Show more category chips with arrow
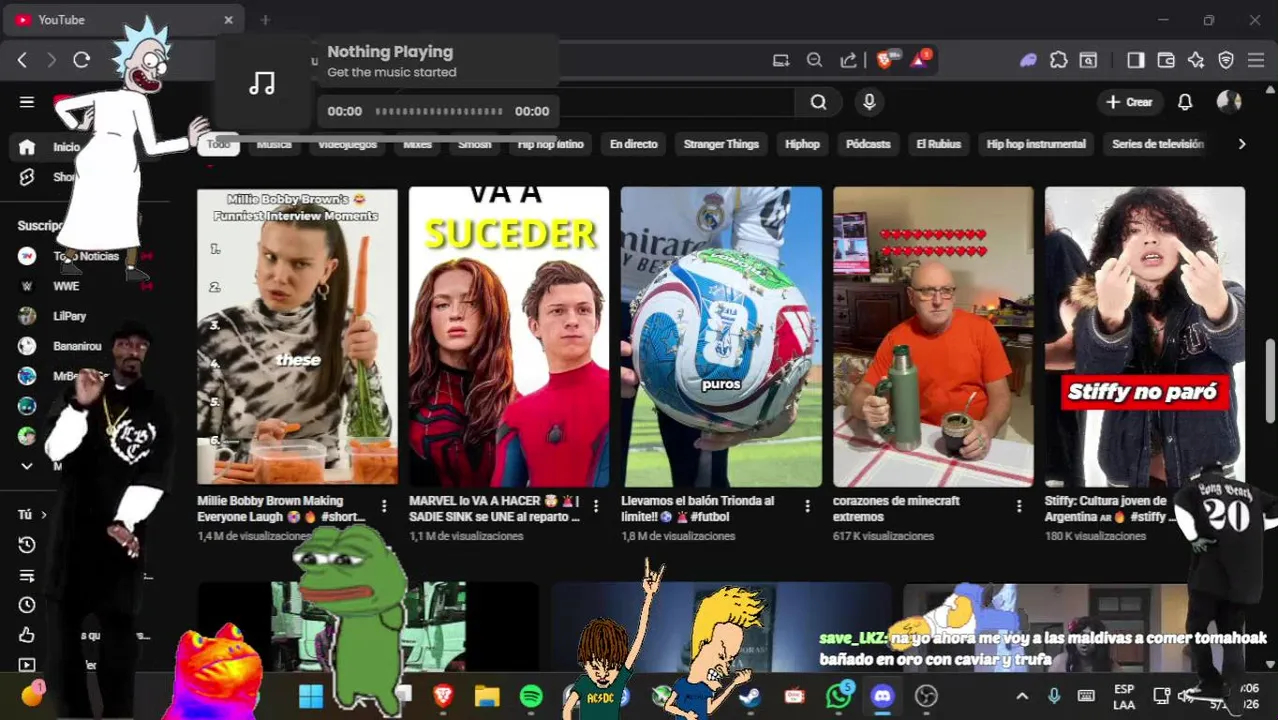This screenshot has height=720, width=1278. coord(1242,144)
